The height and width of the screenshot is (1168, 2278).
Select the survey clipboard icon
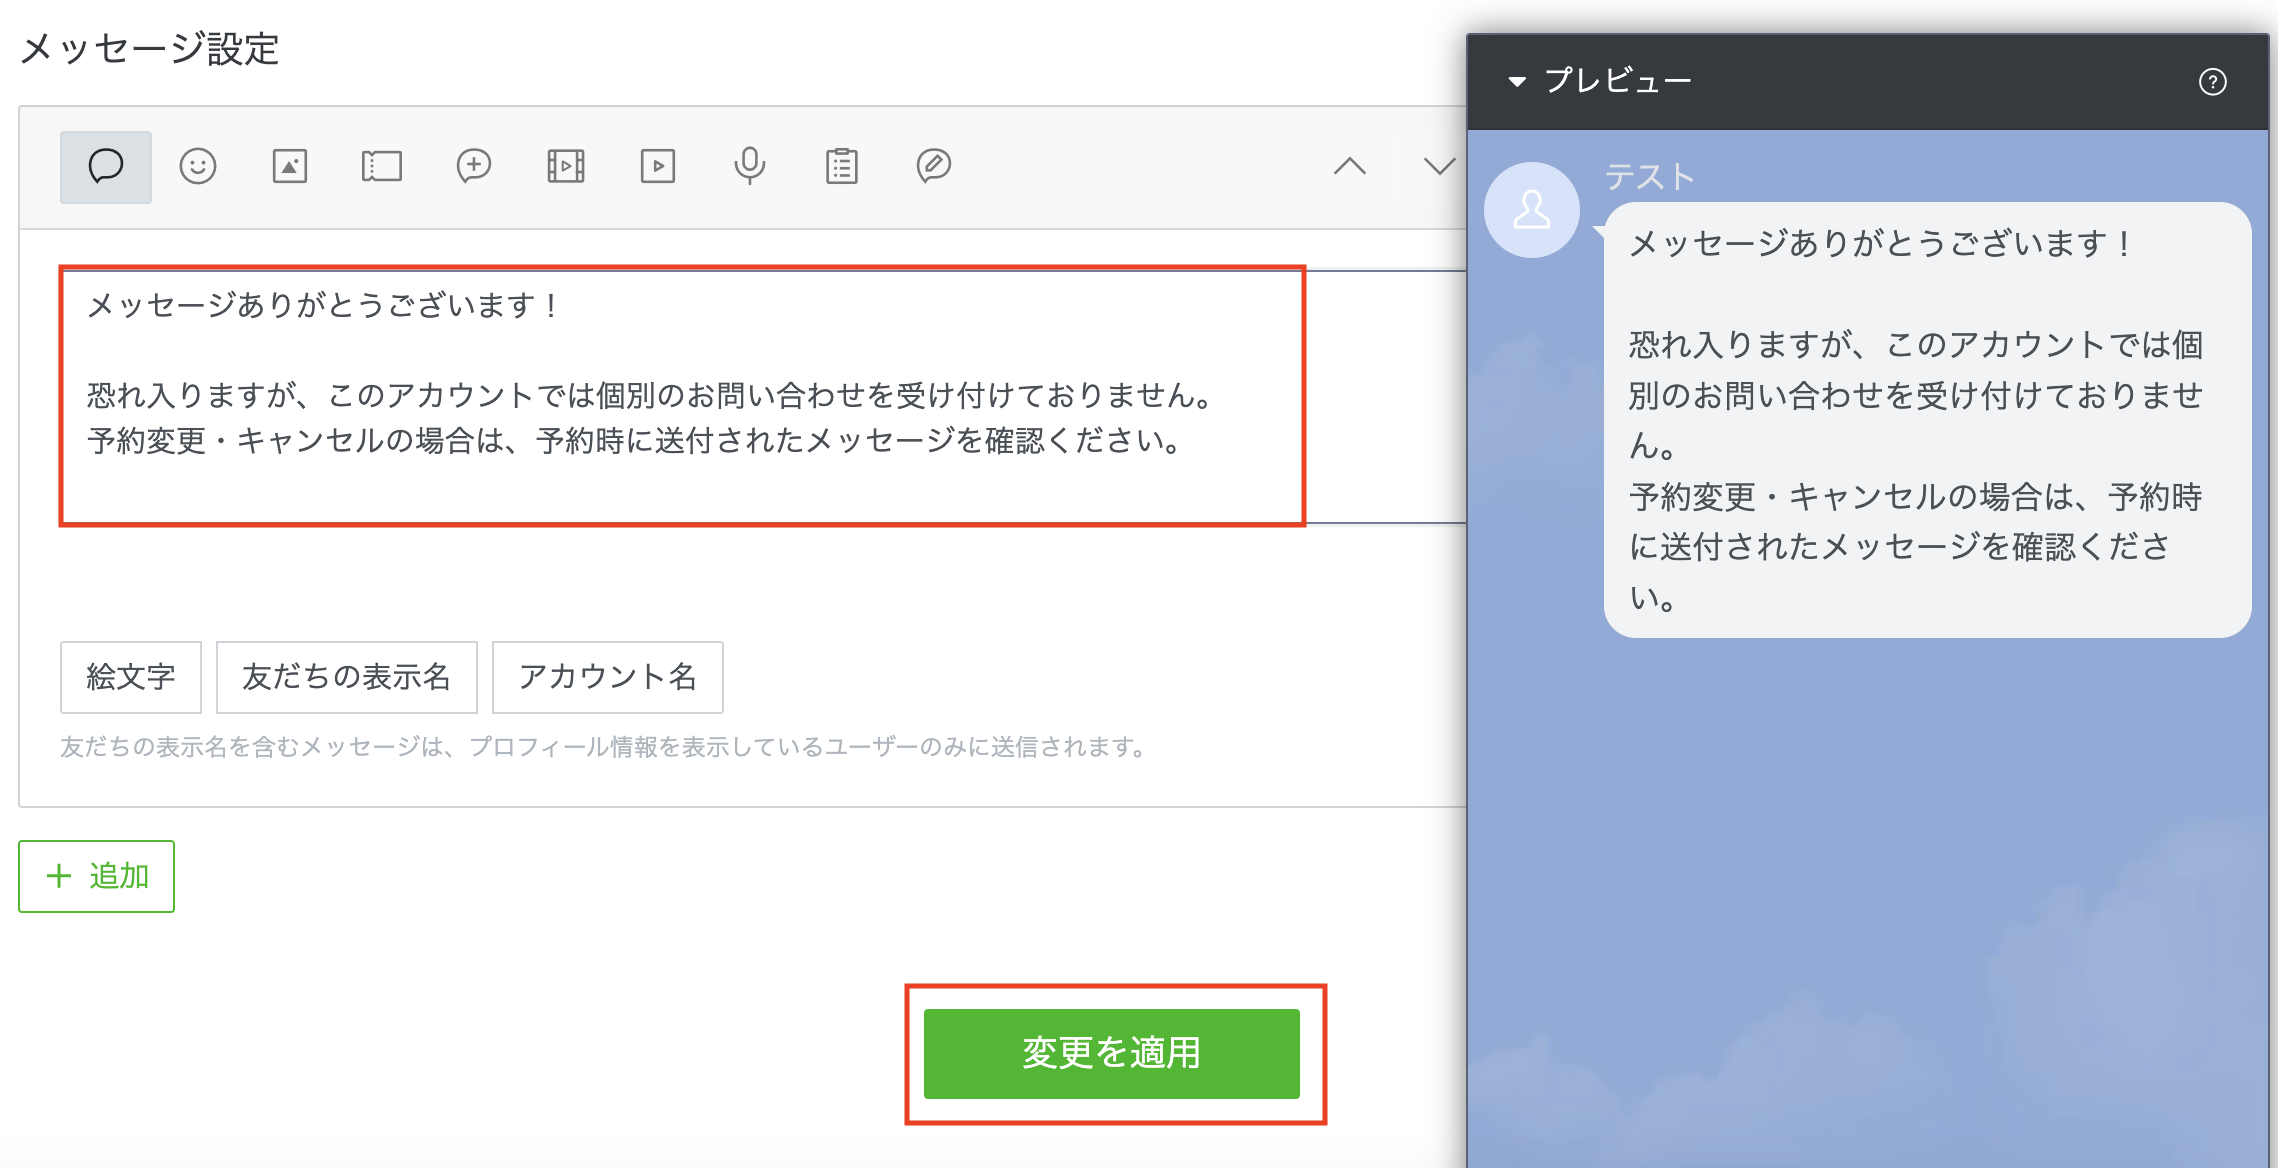pos(842,166)
